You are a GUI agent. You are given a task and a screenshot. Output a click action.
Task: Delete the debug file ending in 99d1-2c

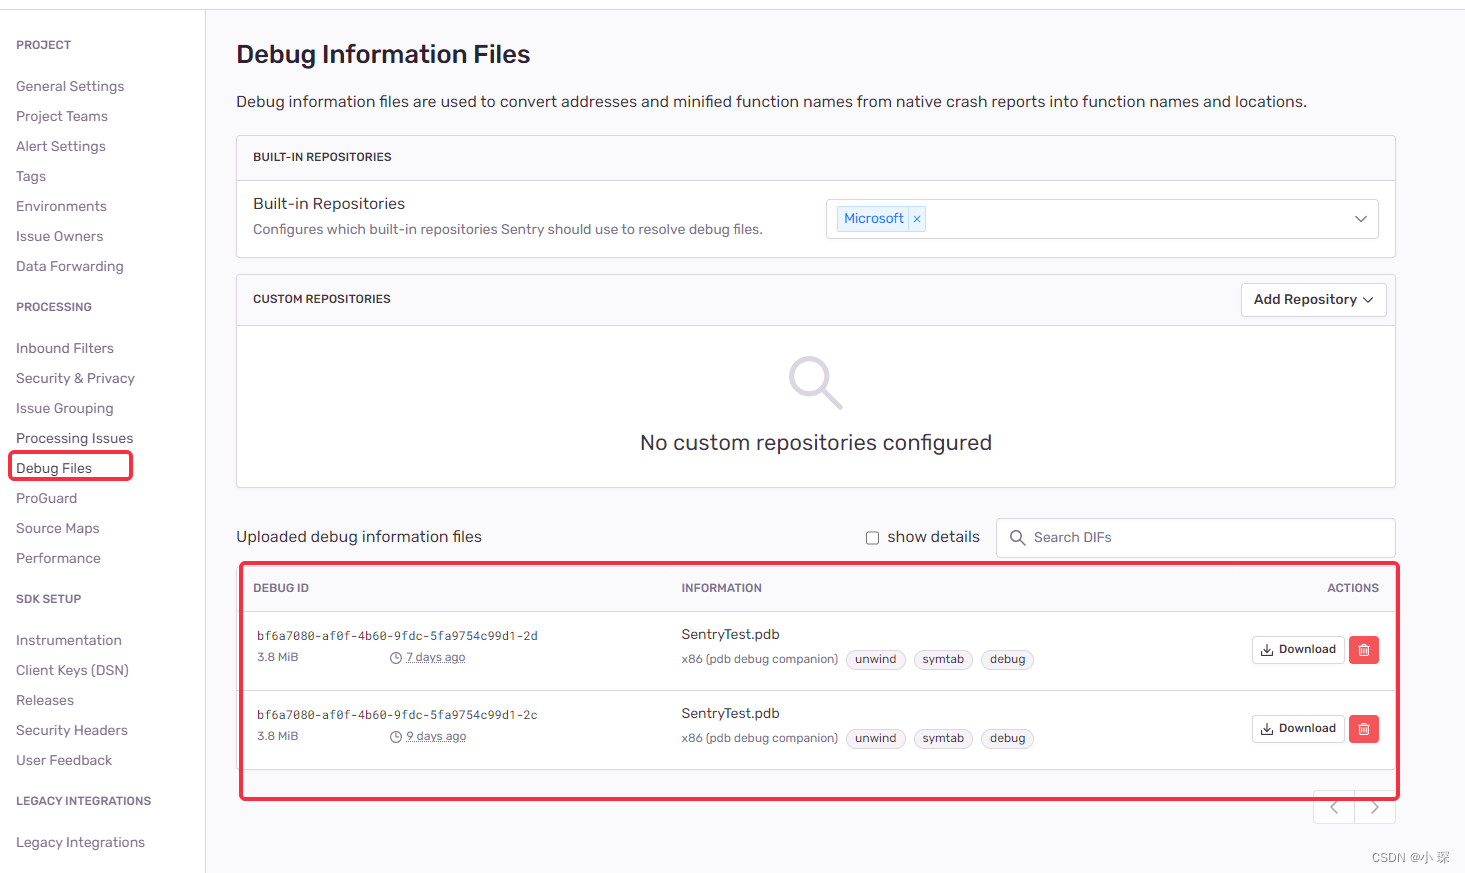click(x=1364, y=729)
